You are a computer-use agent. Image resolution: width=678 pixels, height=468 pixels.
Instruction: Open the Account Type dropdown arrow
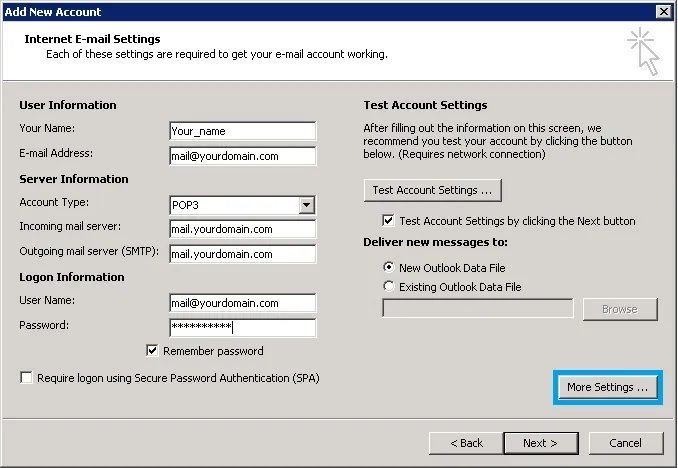pos(307,205)
